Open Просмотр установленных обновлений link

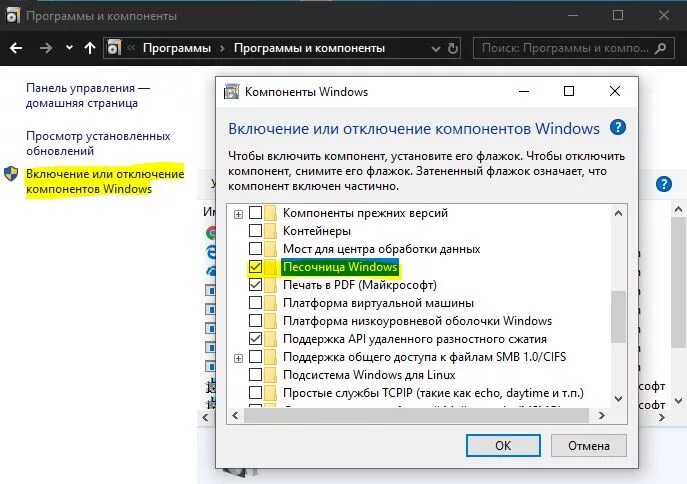tap(98, 143)
